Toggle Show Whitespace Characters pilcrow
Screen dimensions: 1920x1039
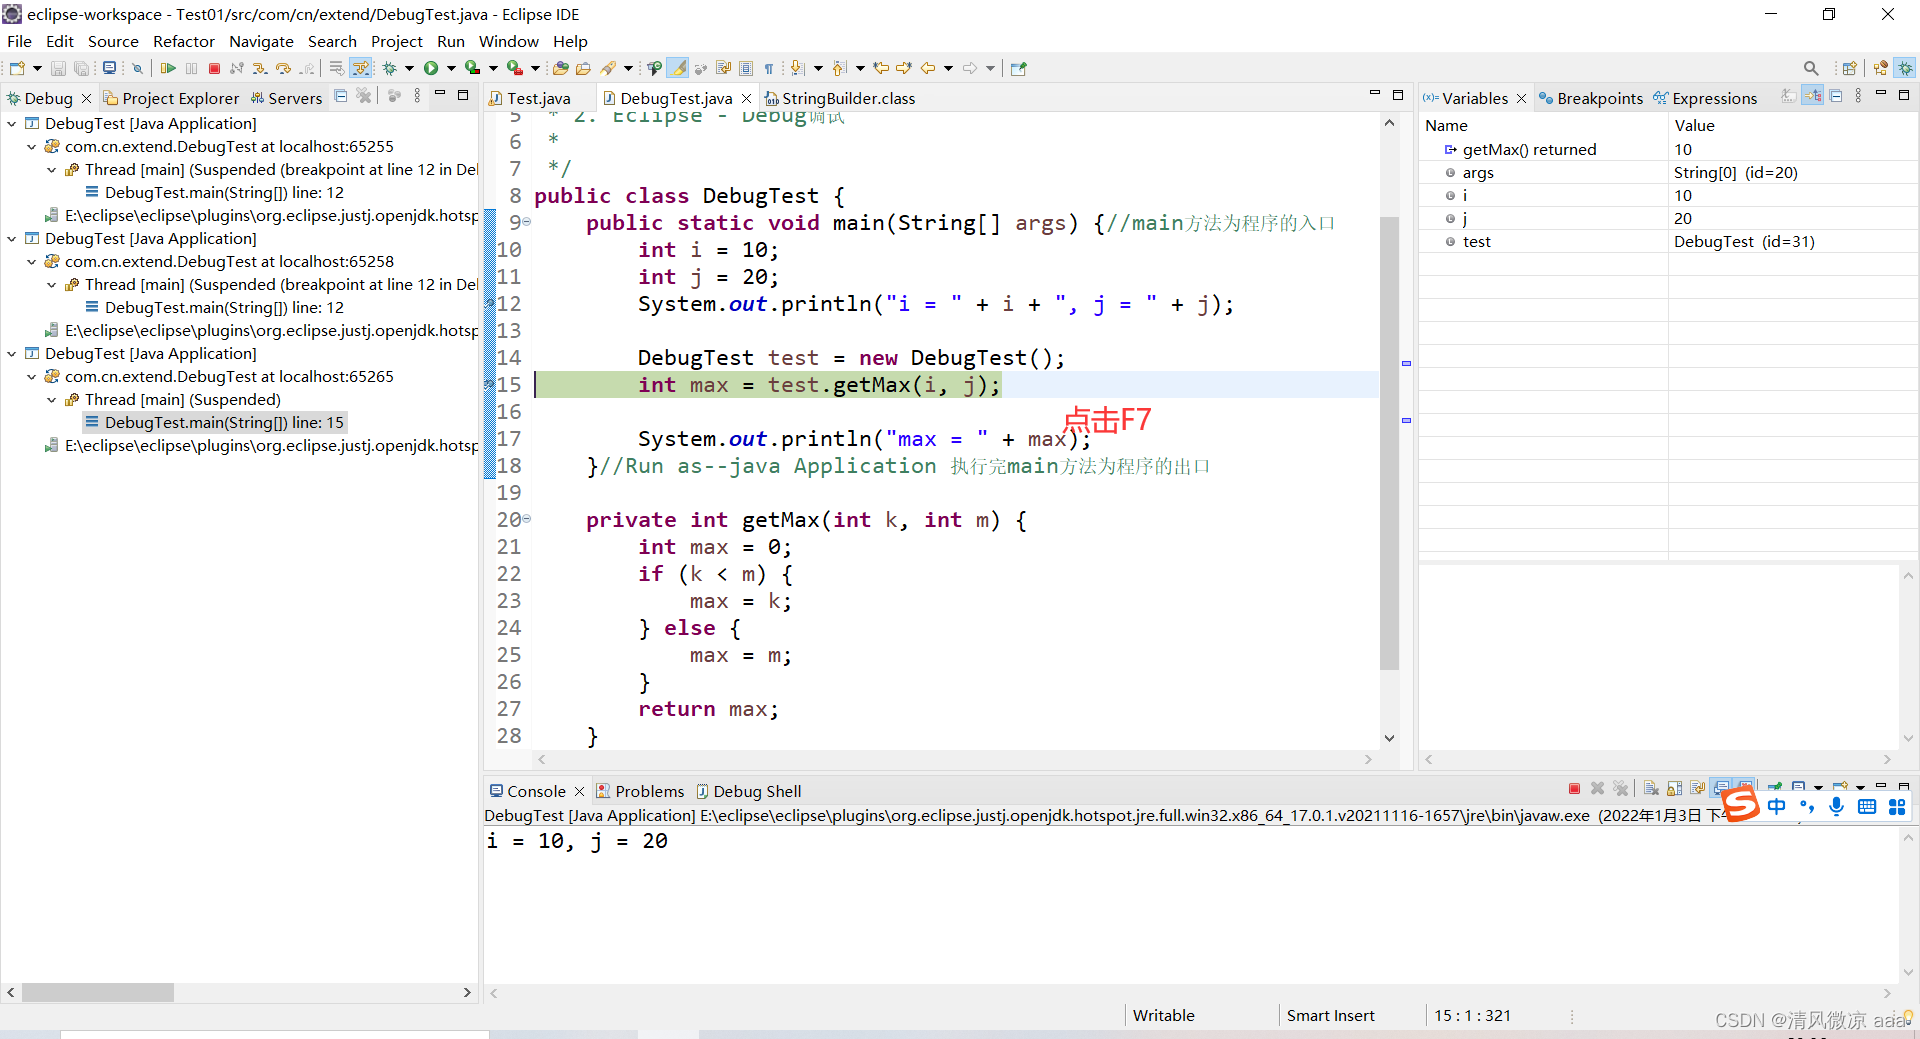coord(769,68)
